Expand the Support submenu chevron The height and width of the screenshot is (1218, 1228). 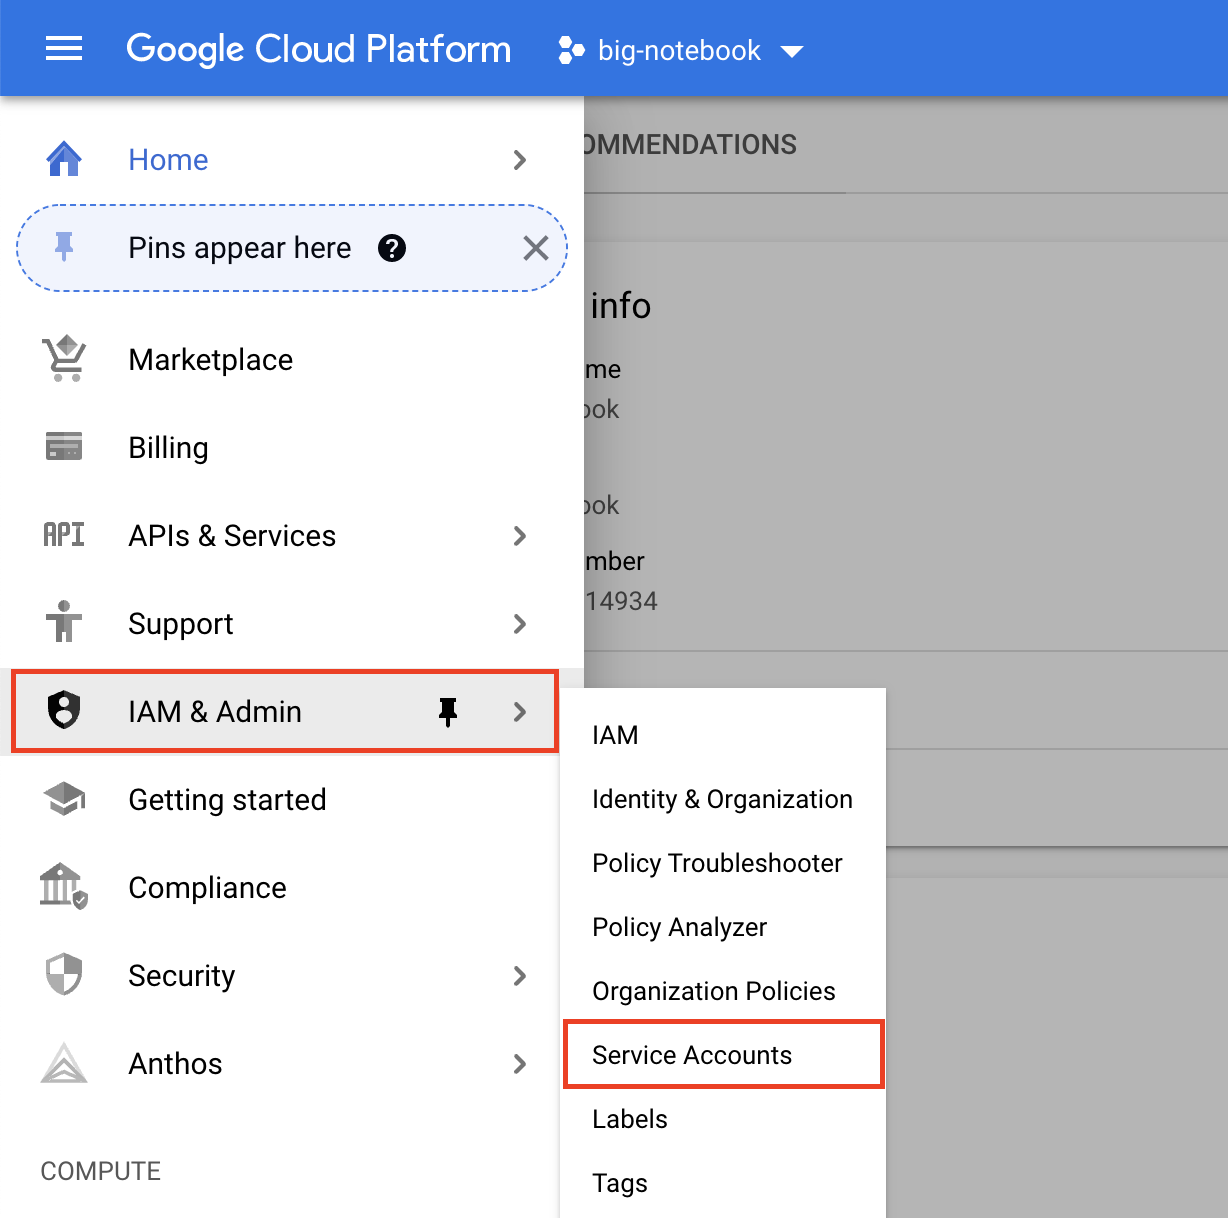click(519, 624)
